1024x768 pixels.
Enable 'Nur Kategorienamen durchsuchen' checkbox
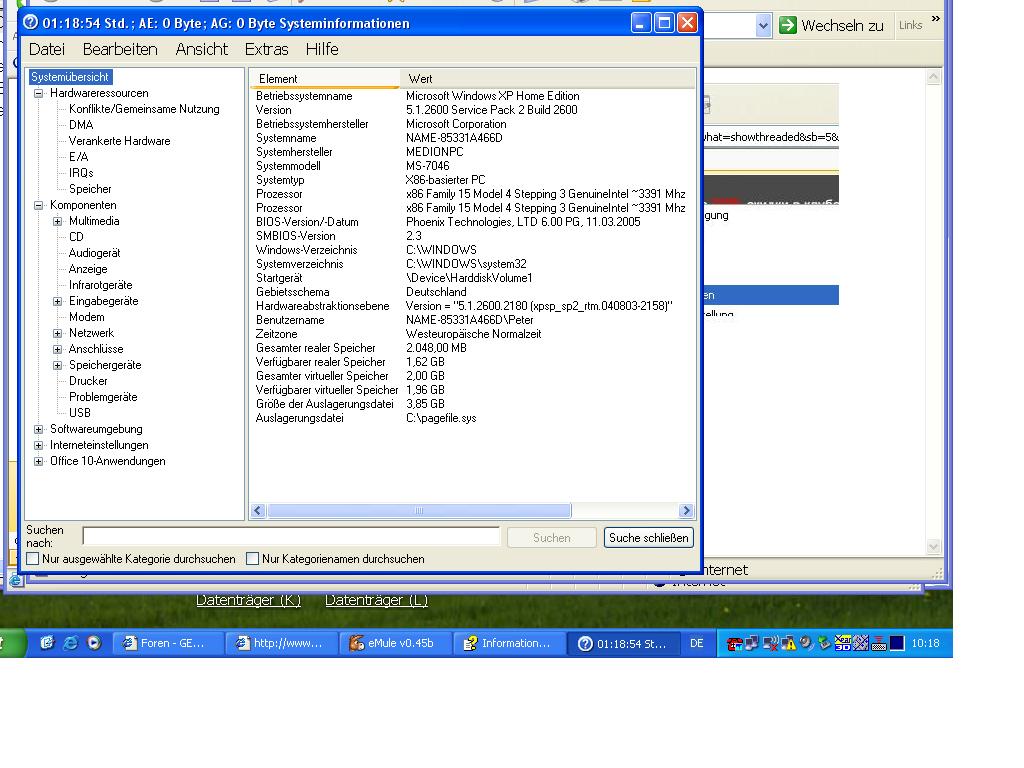pos(252,559)
